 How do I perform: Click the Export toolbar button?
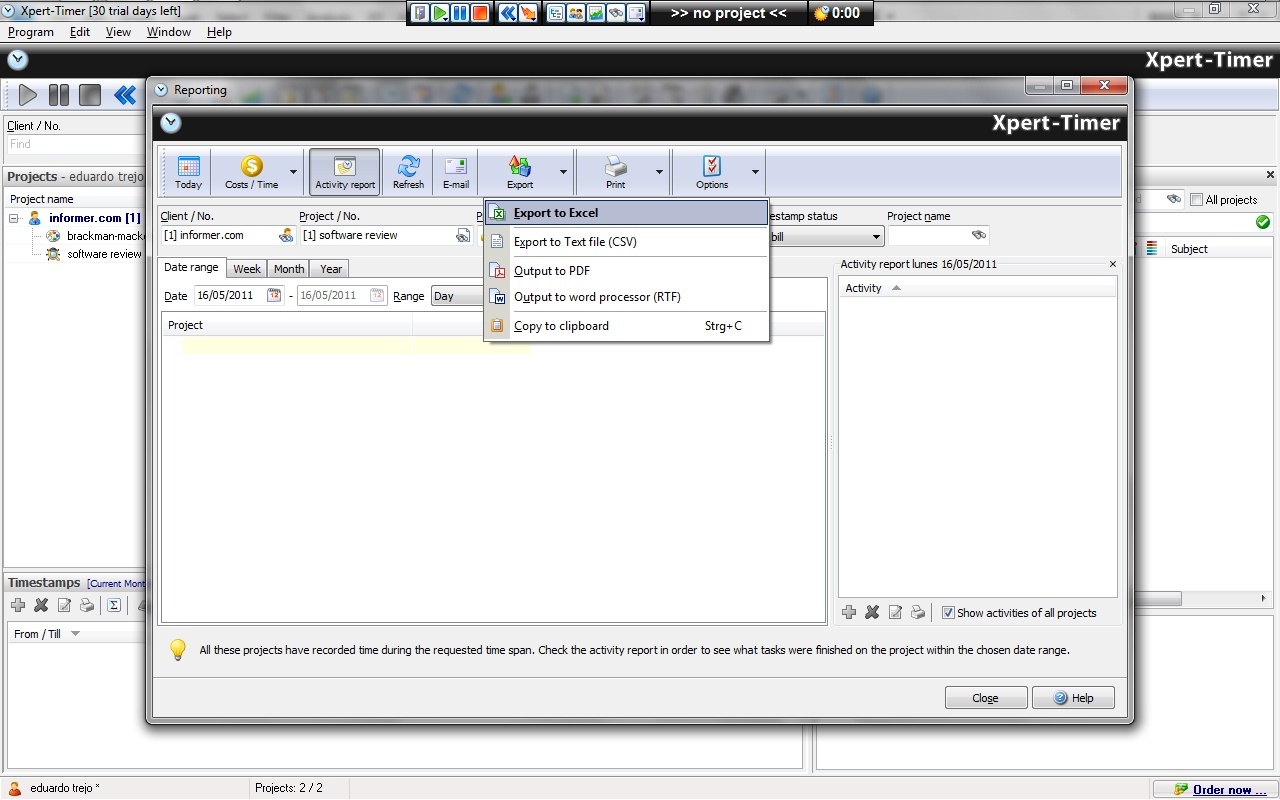pos(520,172)
